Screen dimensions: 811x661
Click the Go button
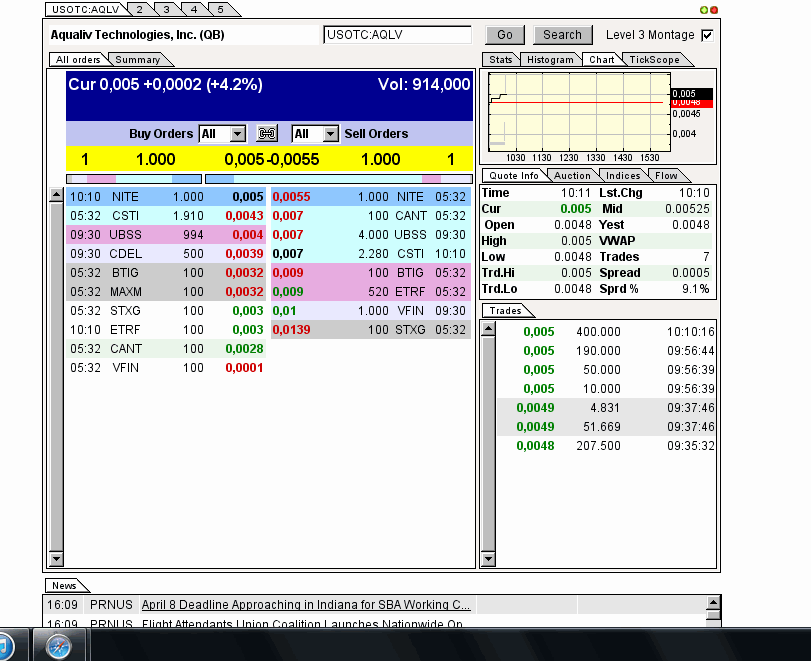coord(505,35)
